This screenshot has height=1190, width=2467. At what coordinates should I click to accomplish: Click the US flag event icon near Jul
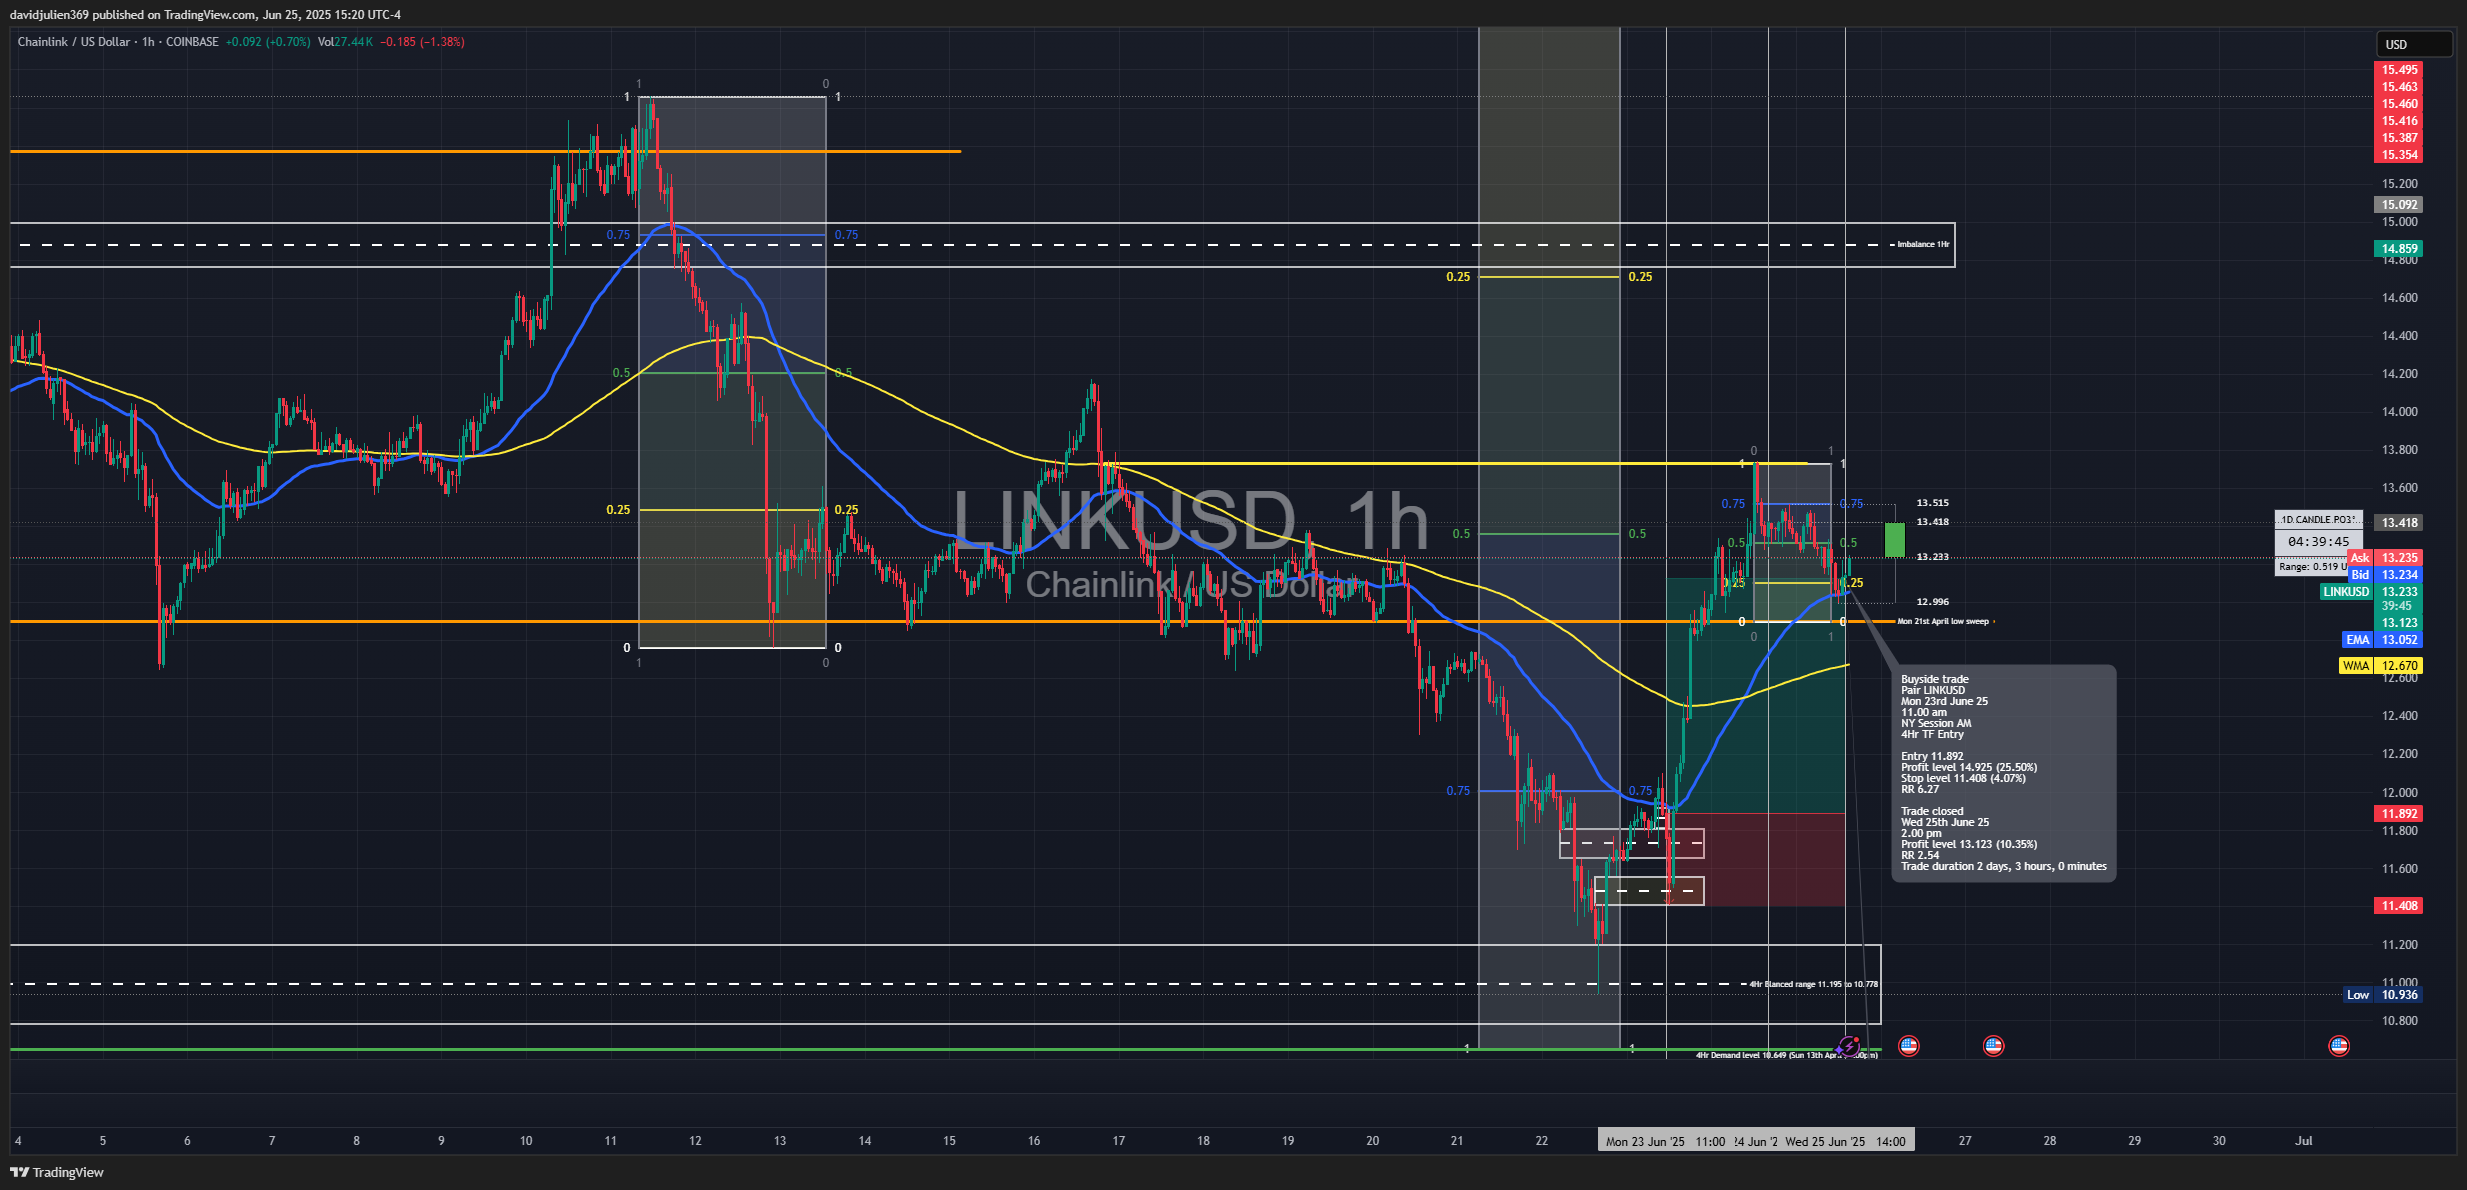pyautogui.click(x=2338, y=1046)
